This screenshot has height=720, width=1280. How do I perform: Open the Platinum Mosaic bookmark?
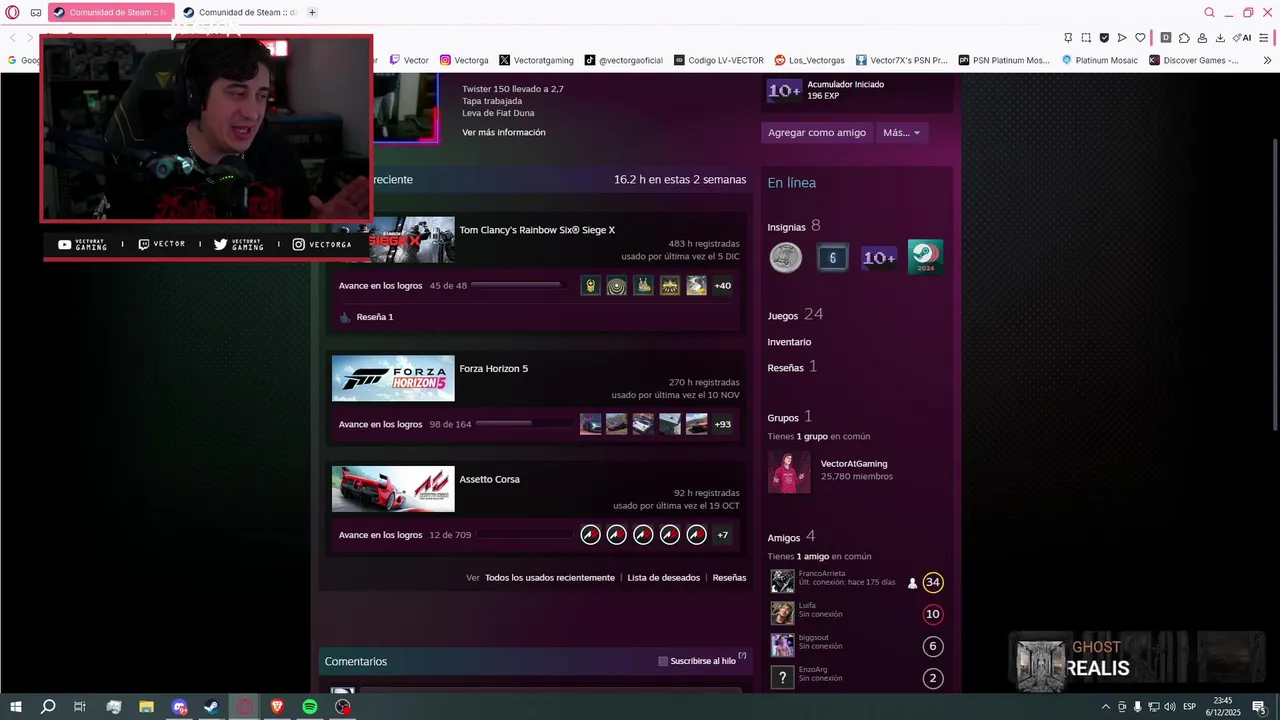coord(1099,60)
